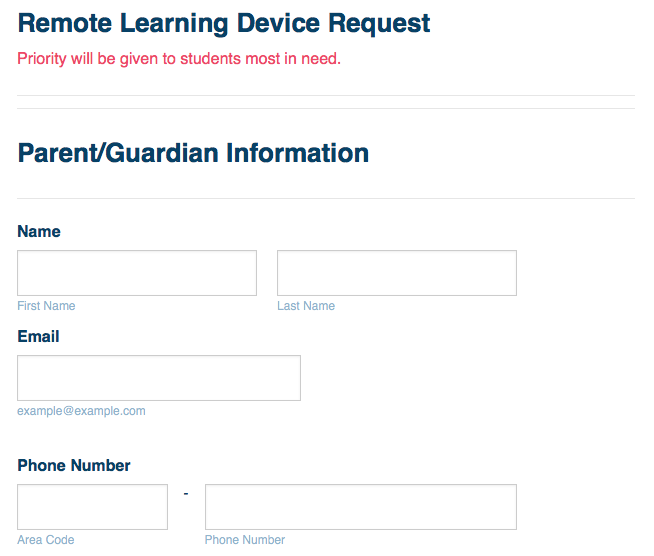Click the example@example.com hint text

click(81, 411)
